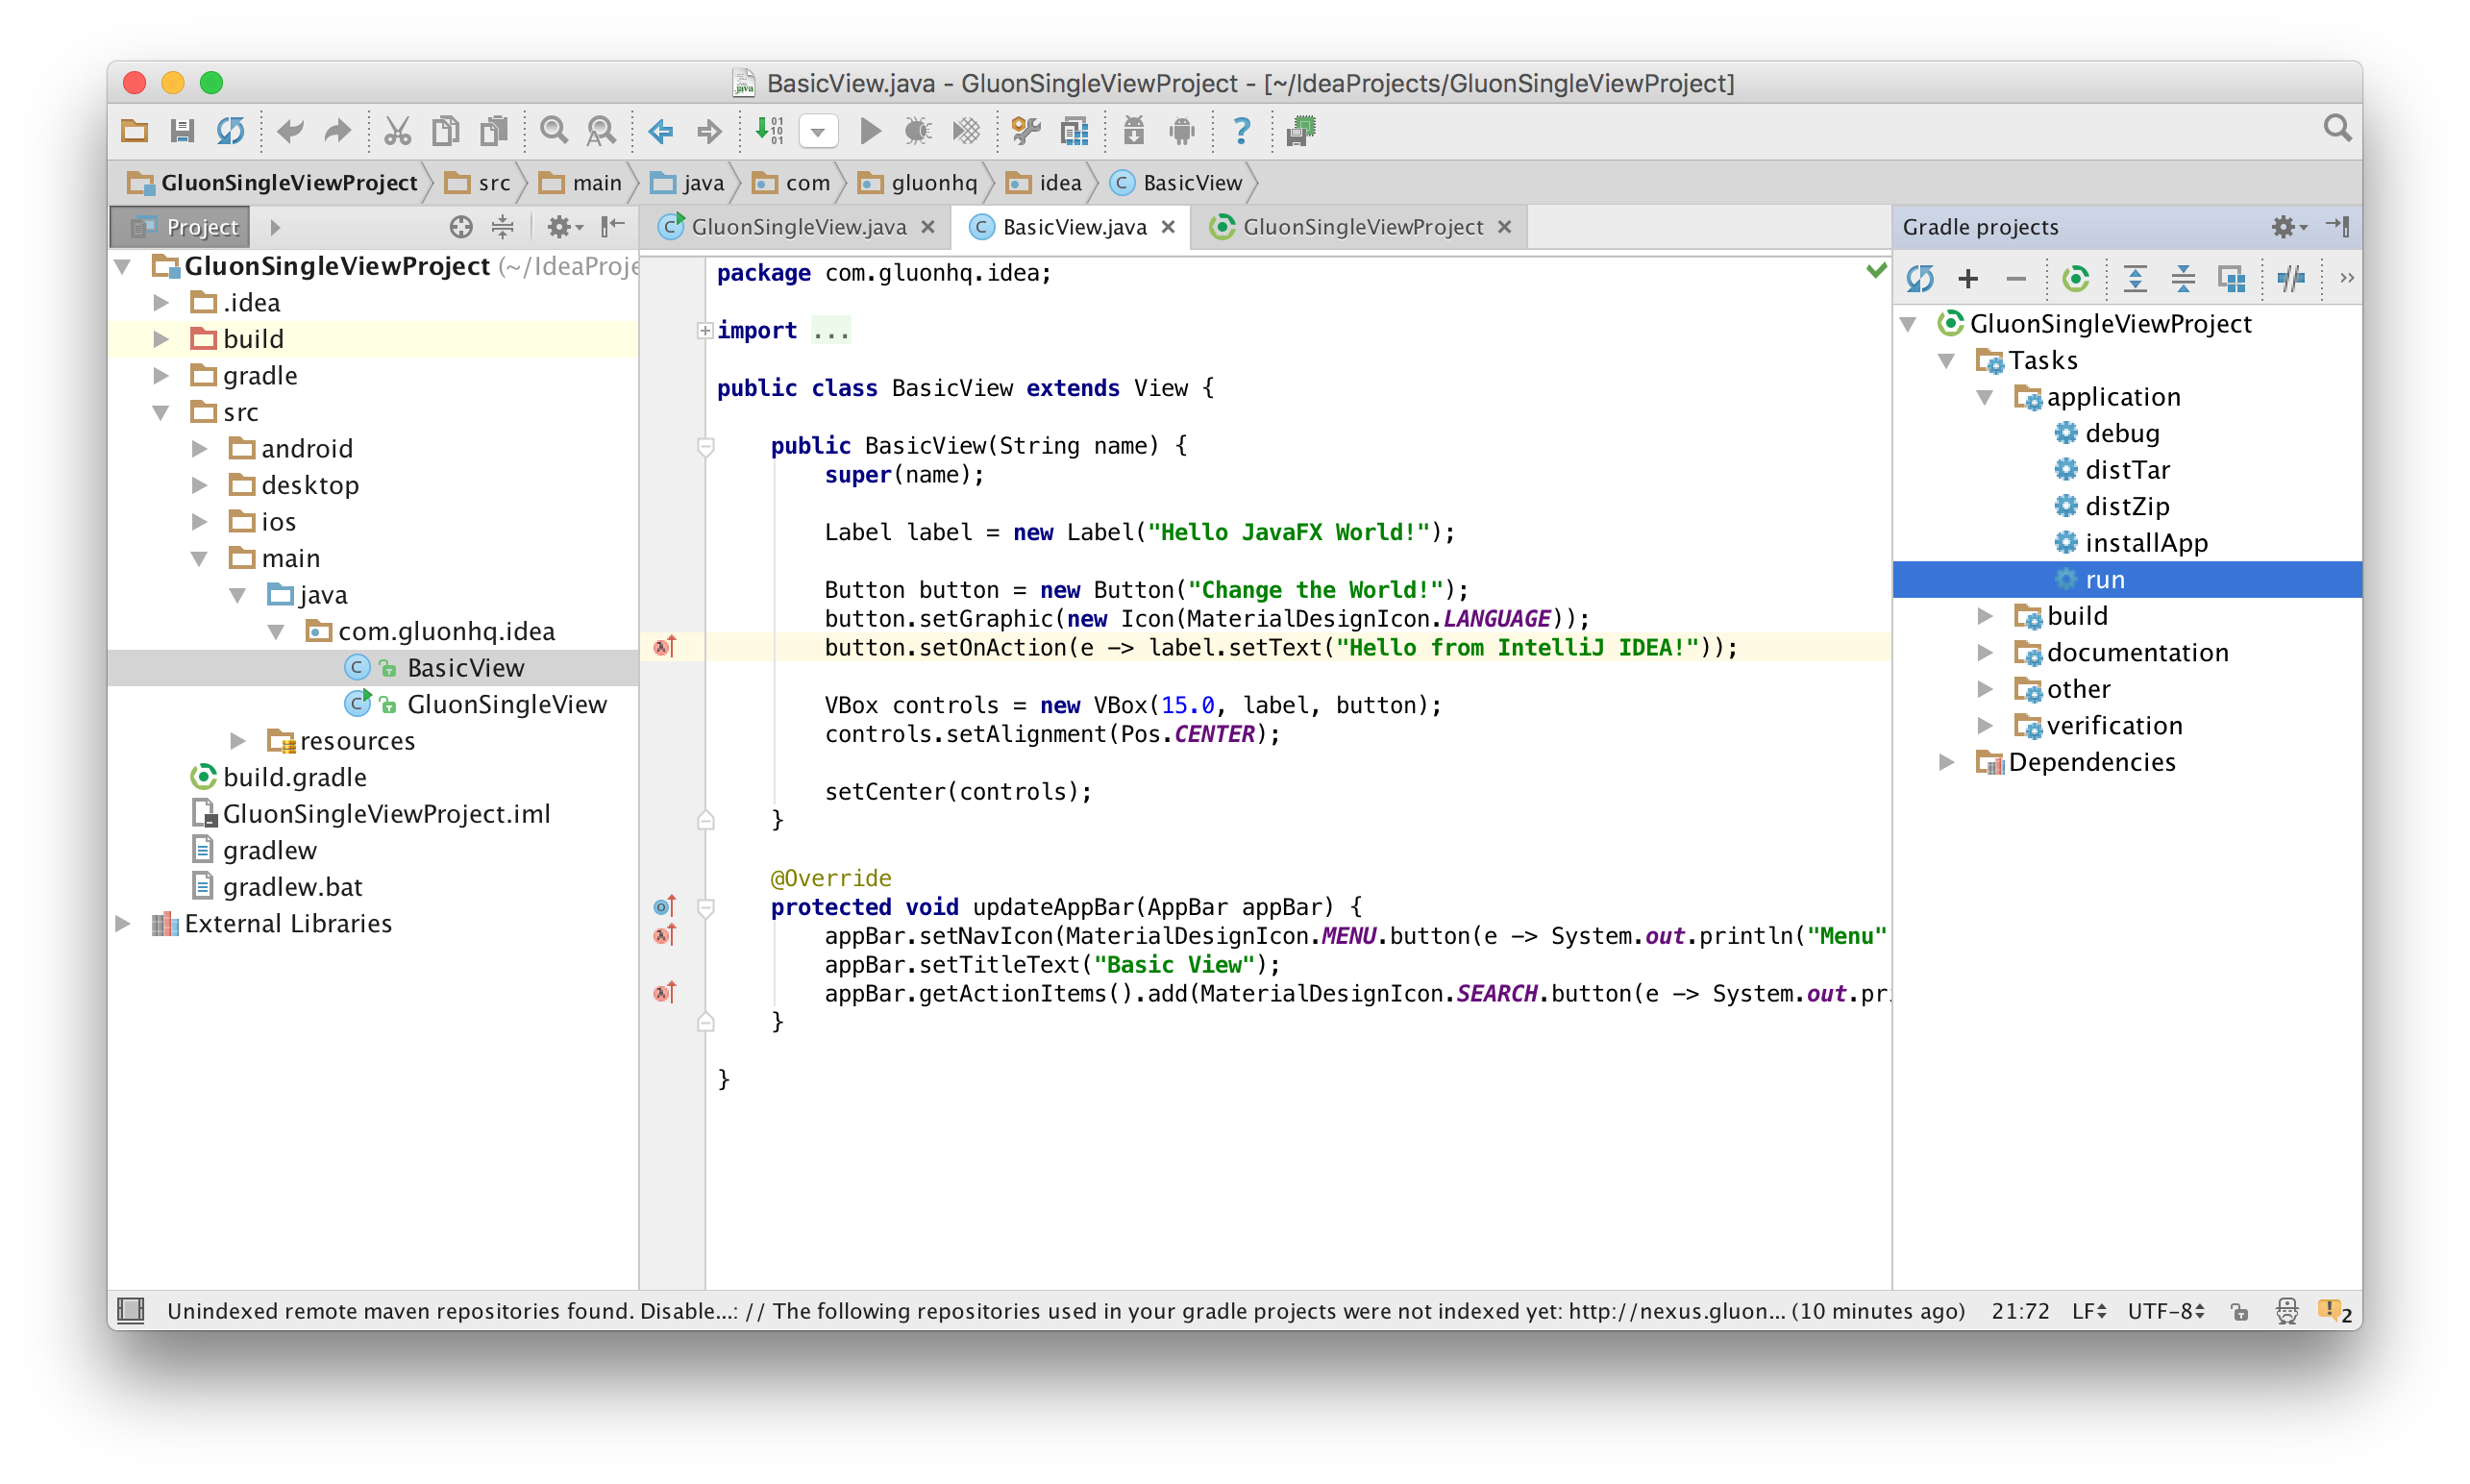
Task: Click Collapse All in Gradle panel
Action: [x=2183, y=278]
